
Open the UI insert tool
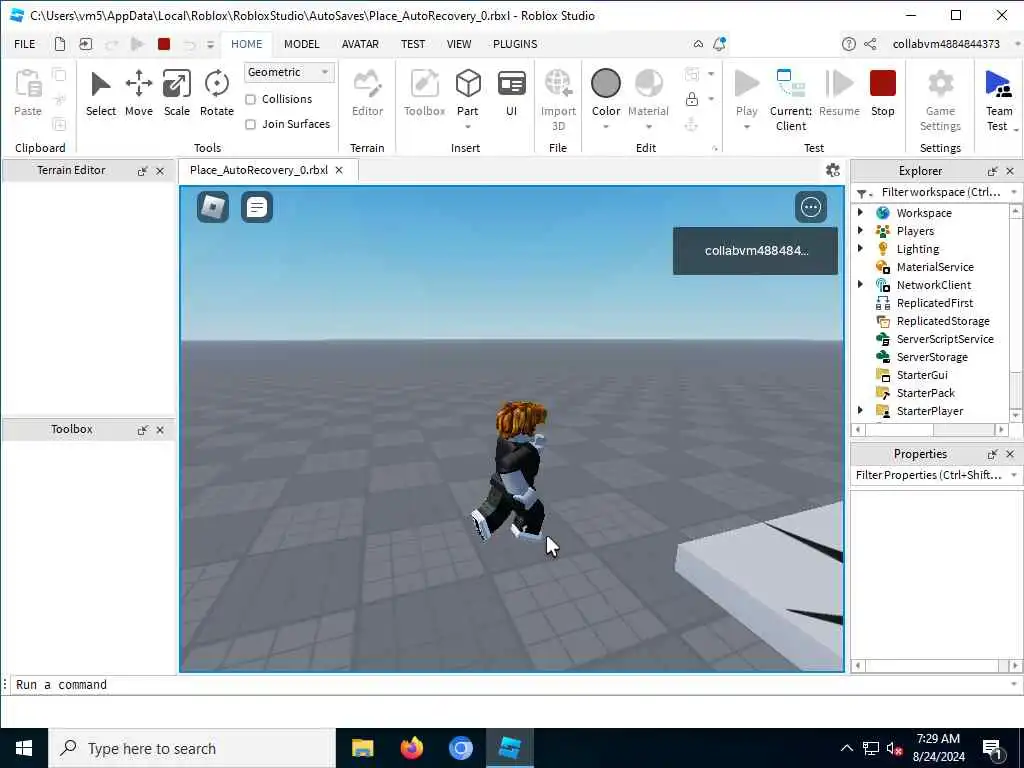tap(511, 94)
